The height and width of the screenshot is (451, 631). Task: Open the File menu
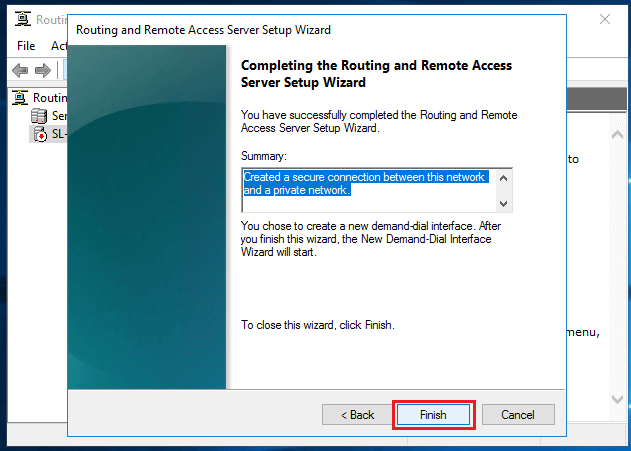[26, 46]
